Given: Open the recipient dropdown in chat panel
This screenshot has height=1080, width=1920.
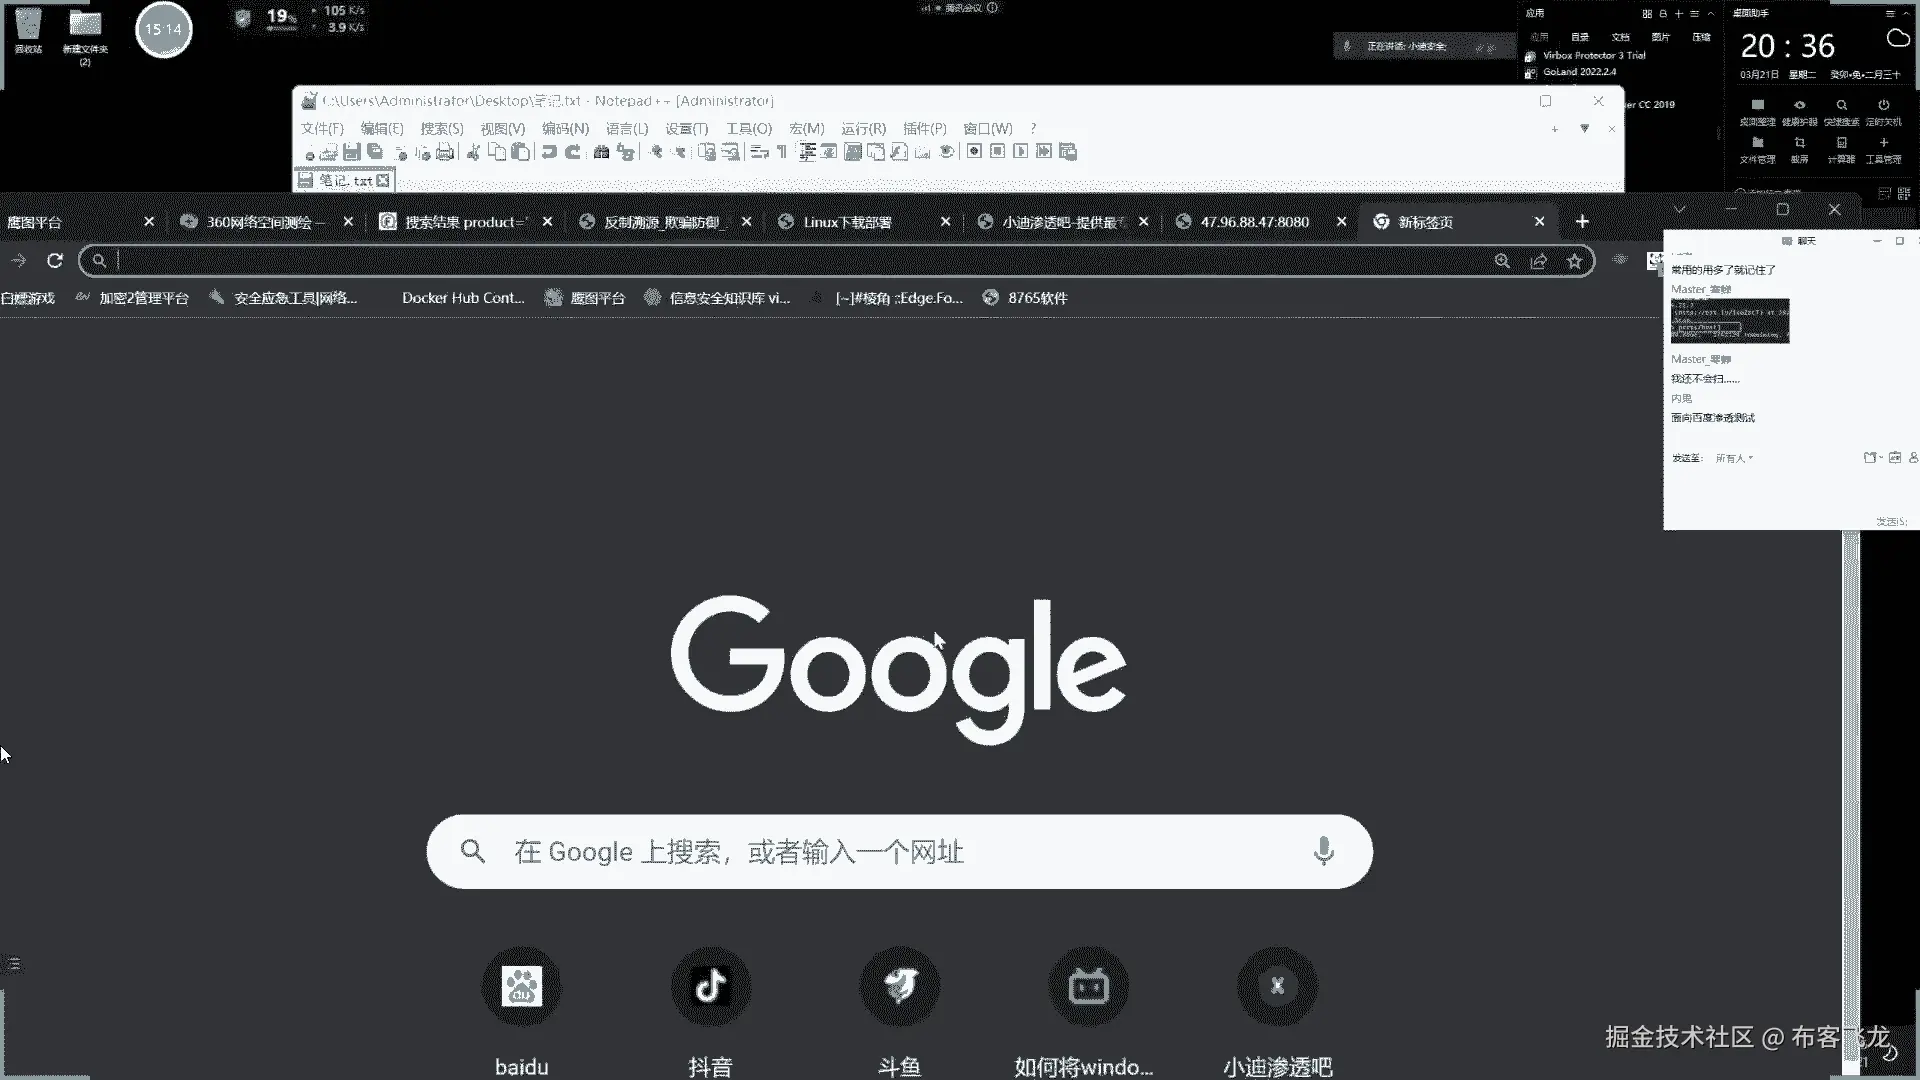Looking at the screenshot, I should click(1734, 458).
